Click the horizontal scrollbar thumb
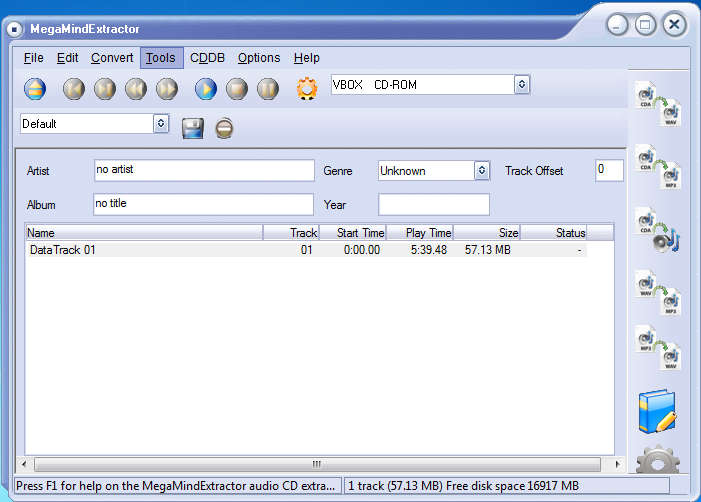 coord(317,464)
